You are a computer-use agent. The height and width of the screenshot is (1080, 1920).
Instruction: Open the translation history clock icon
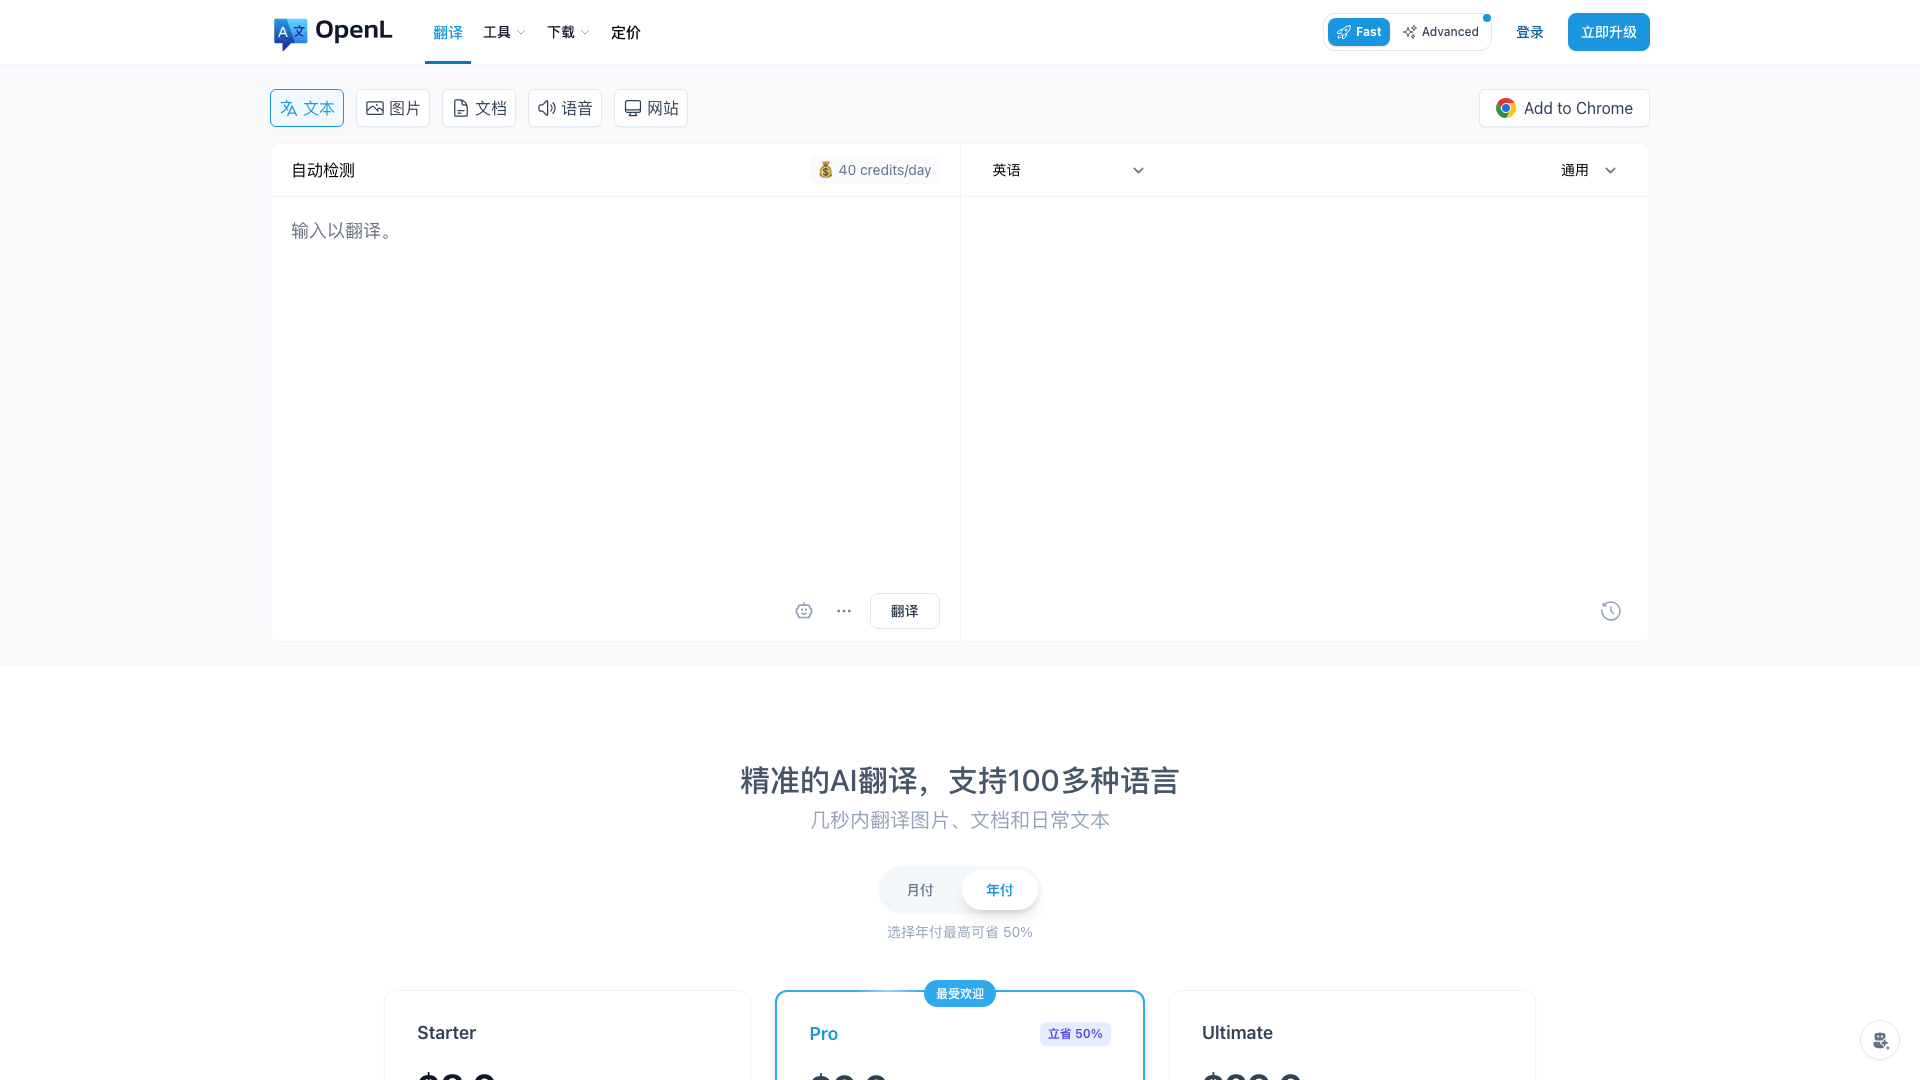[x=1610, y=611]
